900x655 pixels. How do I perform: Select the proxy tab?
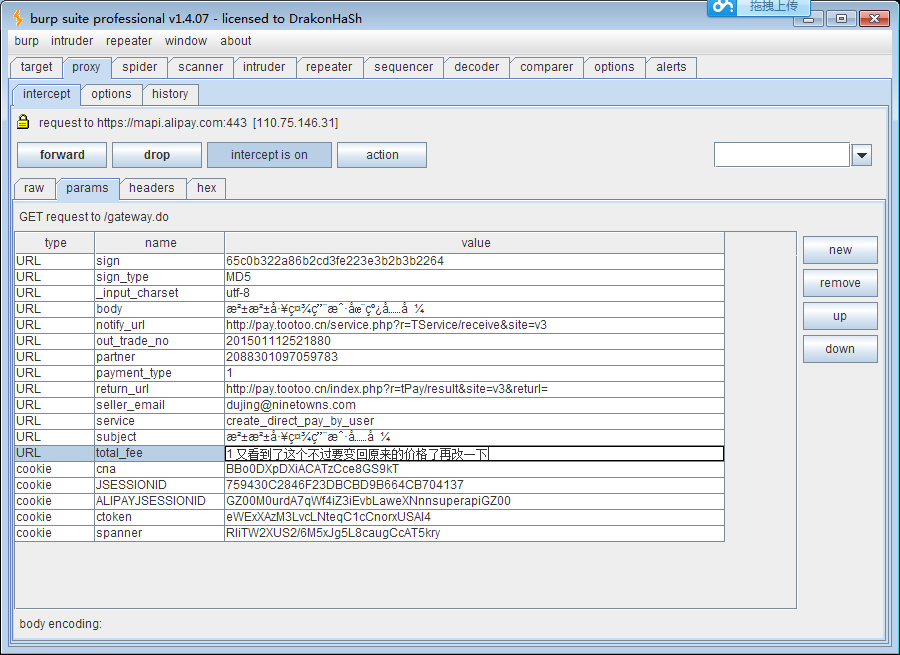coord(86,67)
